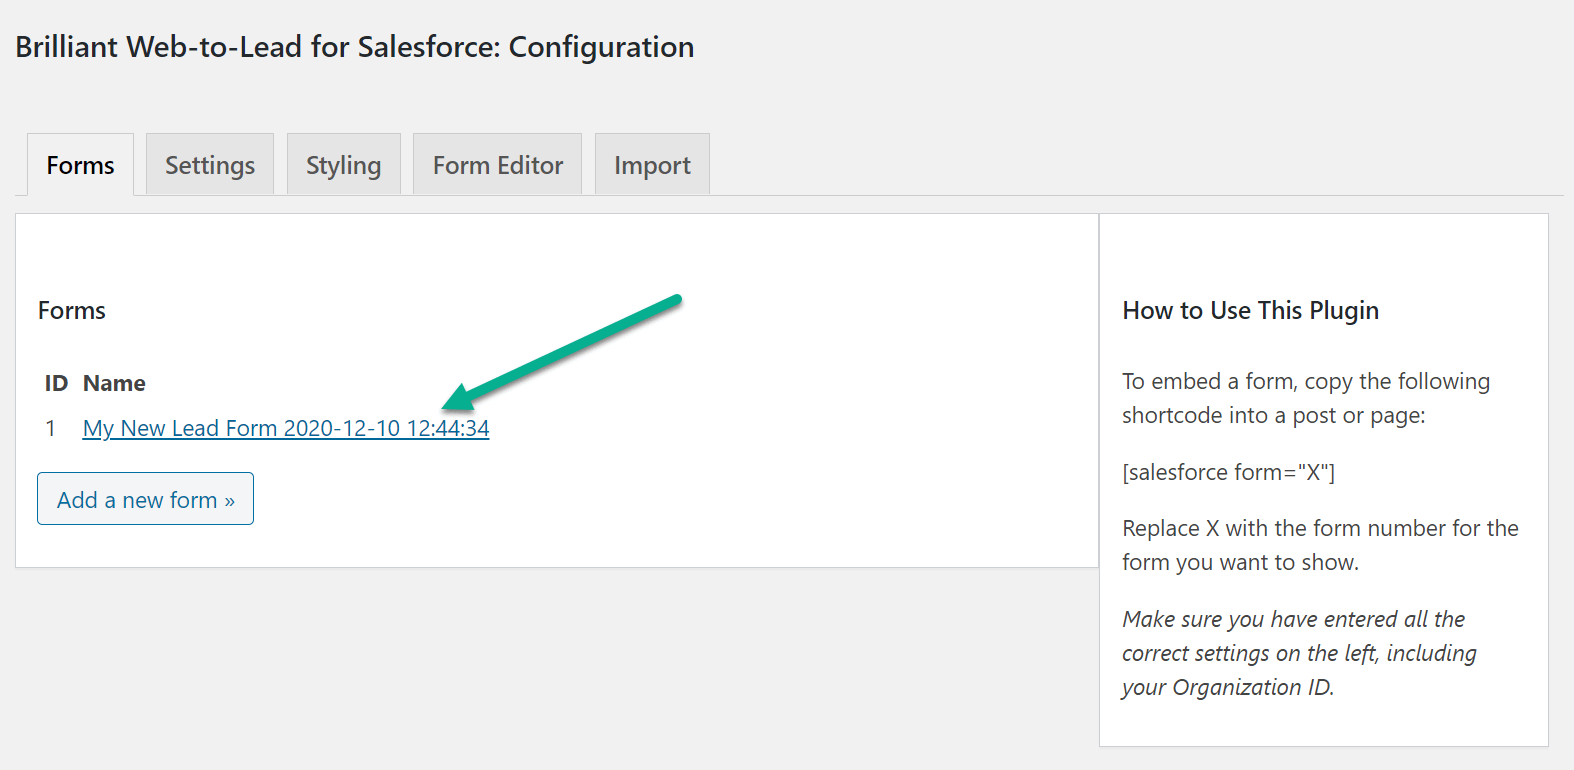Click How to Use This Plugin heading
This screenshot has width=1574, height=770.
click(1250, 311)
